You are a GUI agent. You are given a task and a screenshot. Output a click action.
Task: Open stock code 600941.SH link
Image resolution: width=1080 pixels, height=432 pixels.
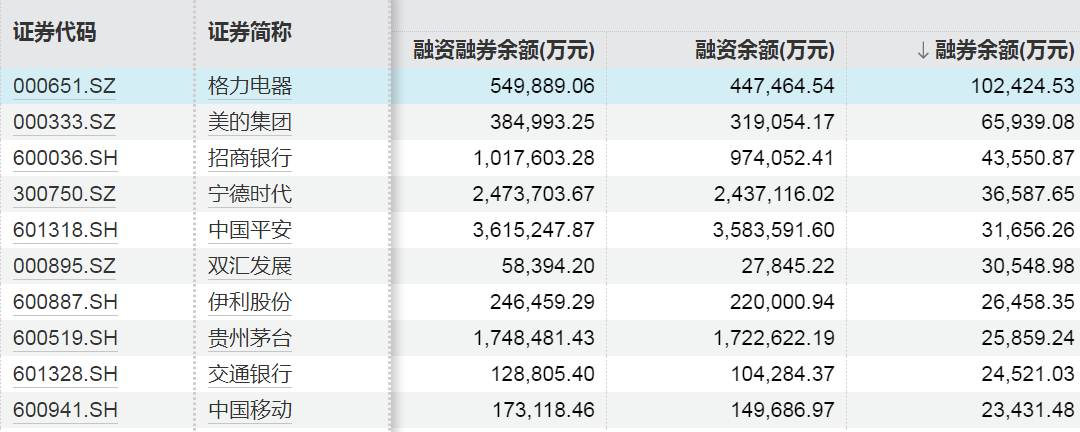tap(65, 410)
